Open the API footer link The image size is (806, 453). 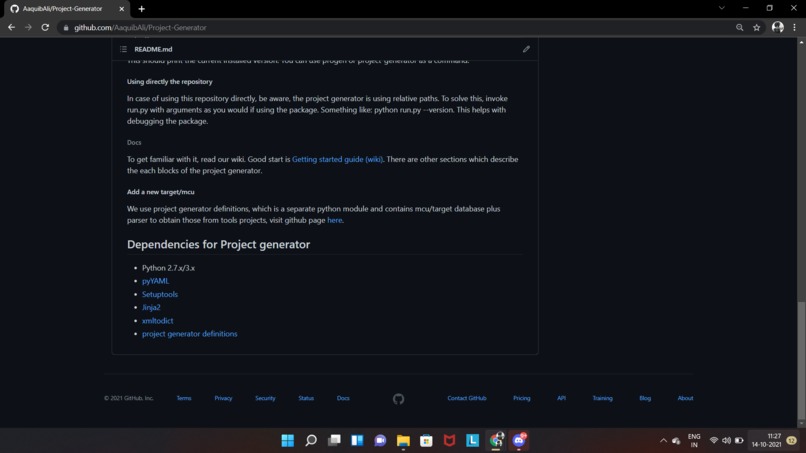tap(561, 398)
